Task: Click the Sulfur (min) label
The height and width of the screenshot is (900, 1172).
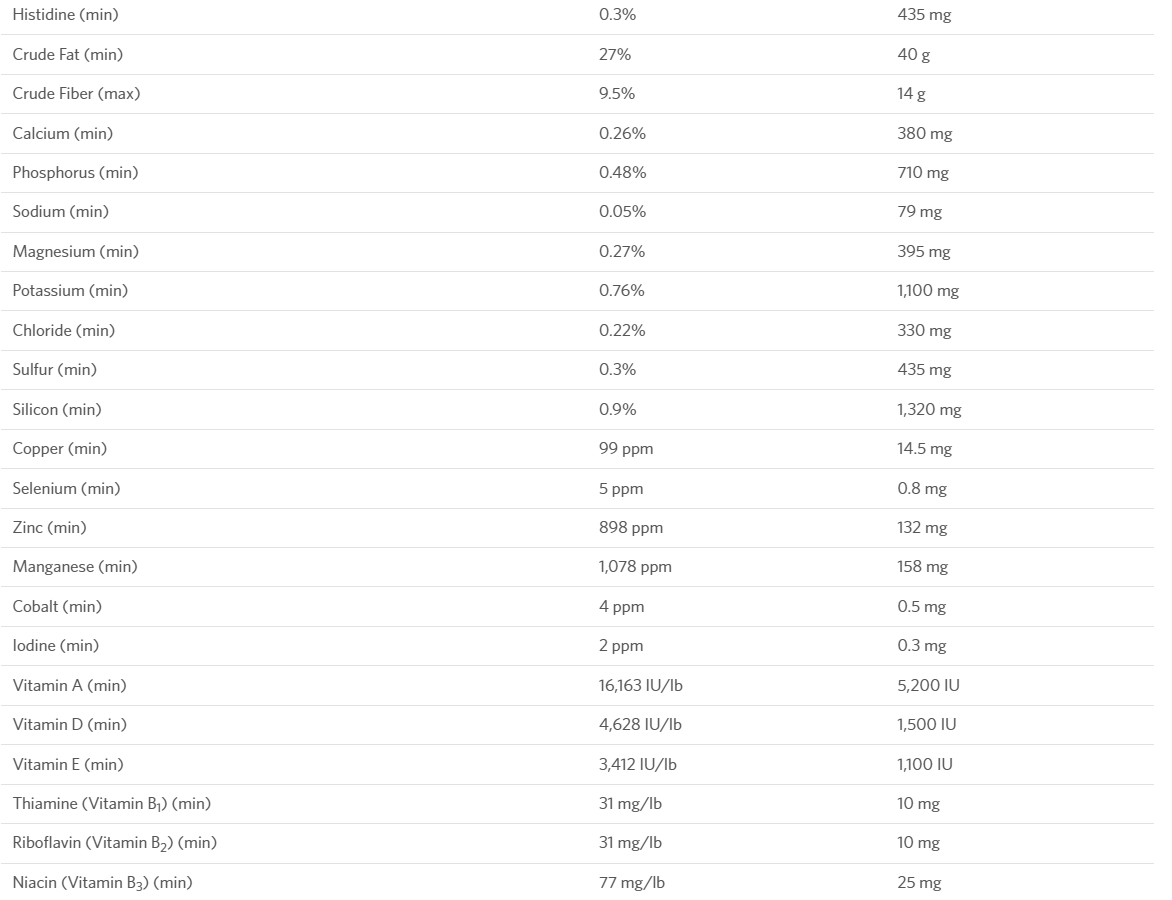Action: point(55,369)
